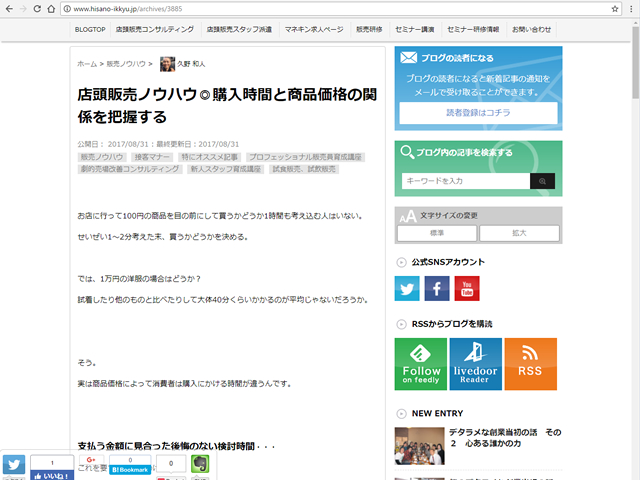Click the キーワードを入力 search field
The height and width of the screenshot is (480, 640).
click(x=463, y=181)
